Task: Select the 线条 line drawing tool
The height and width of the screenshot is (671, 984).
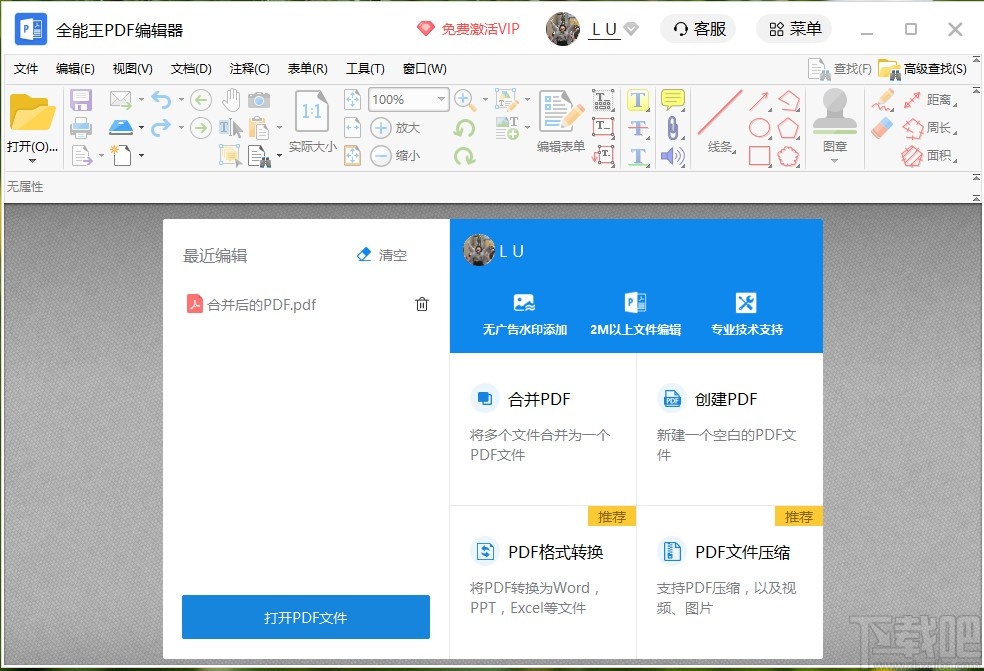Action: coord(720,122)
